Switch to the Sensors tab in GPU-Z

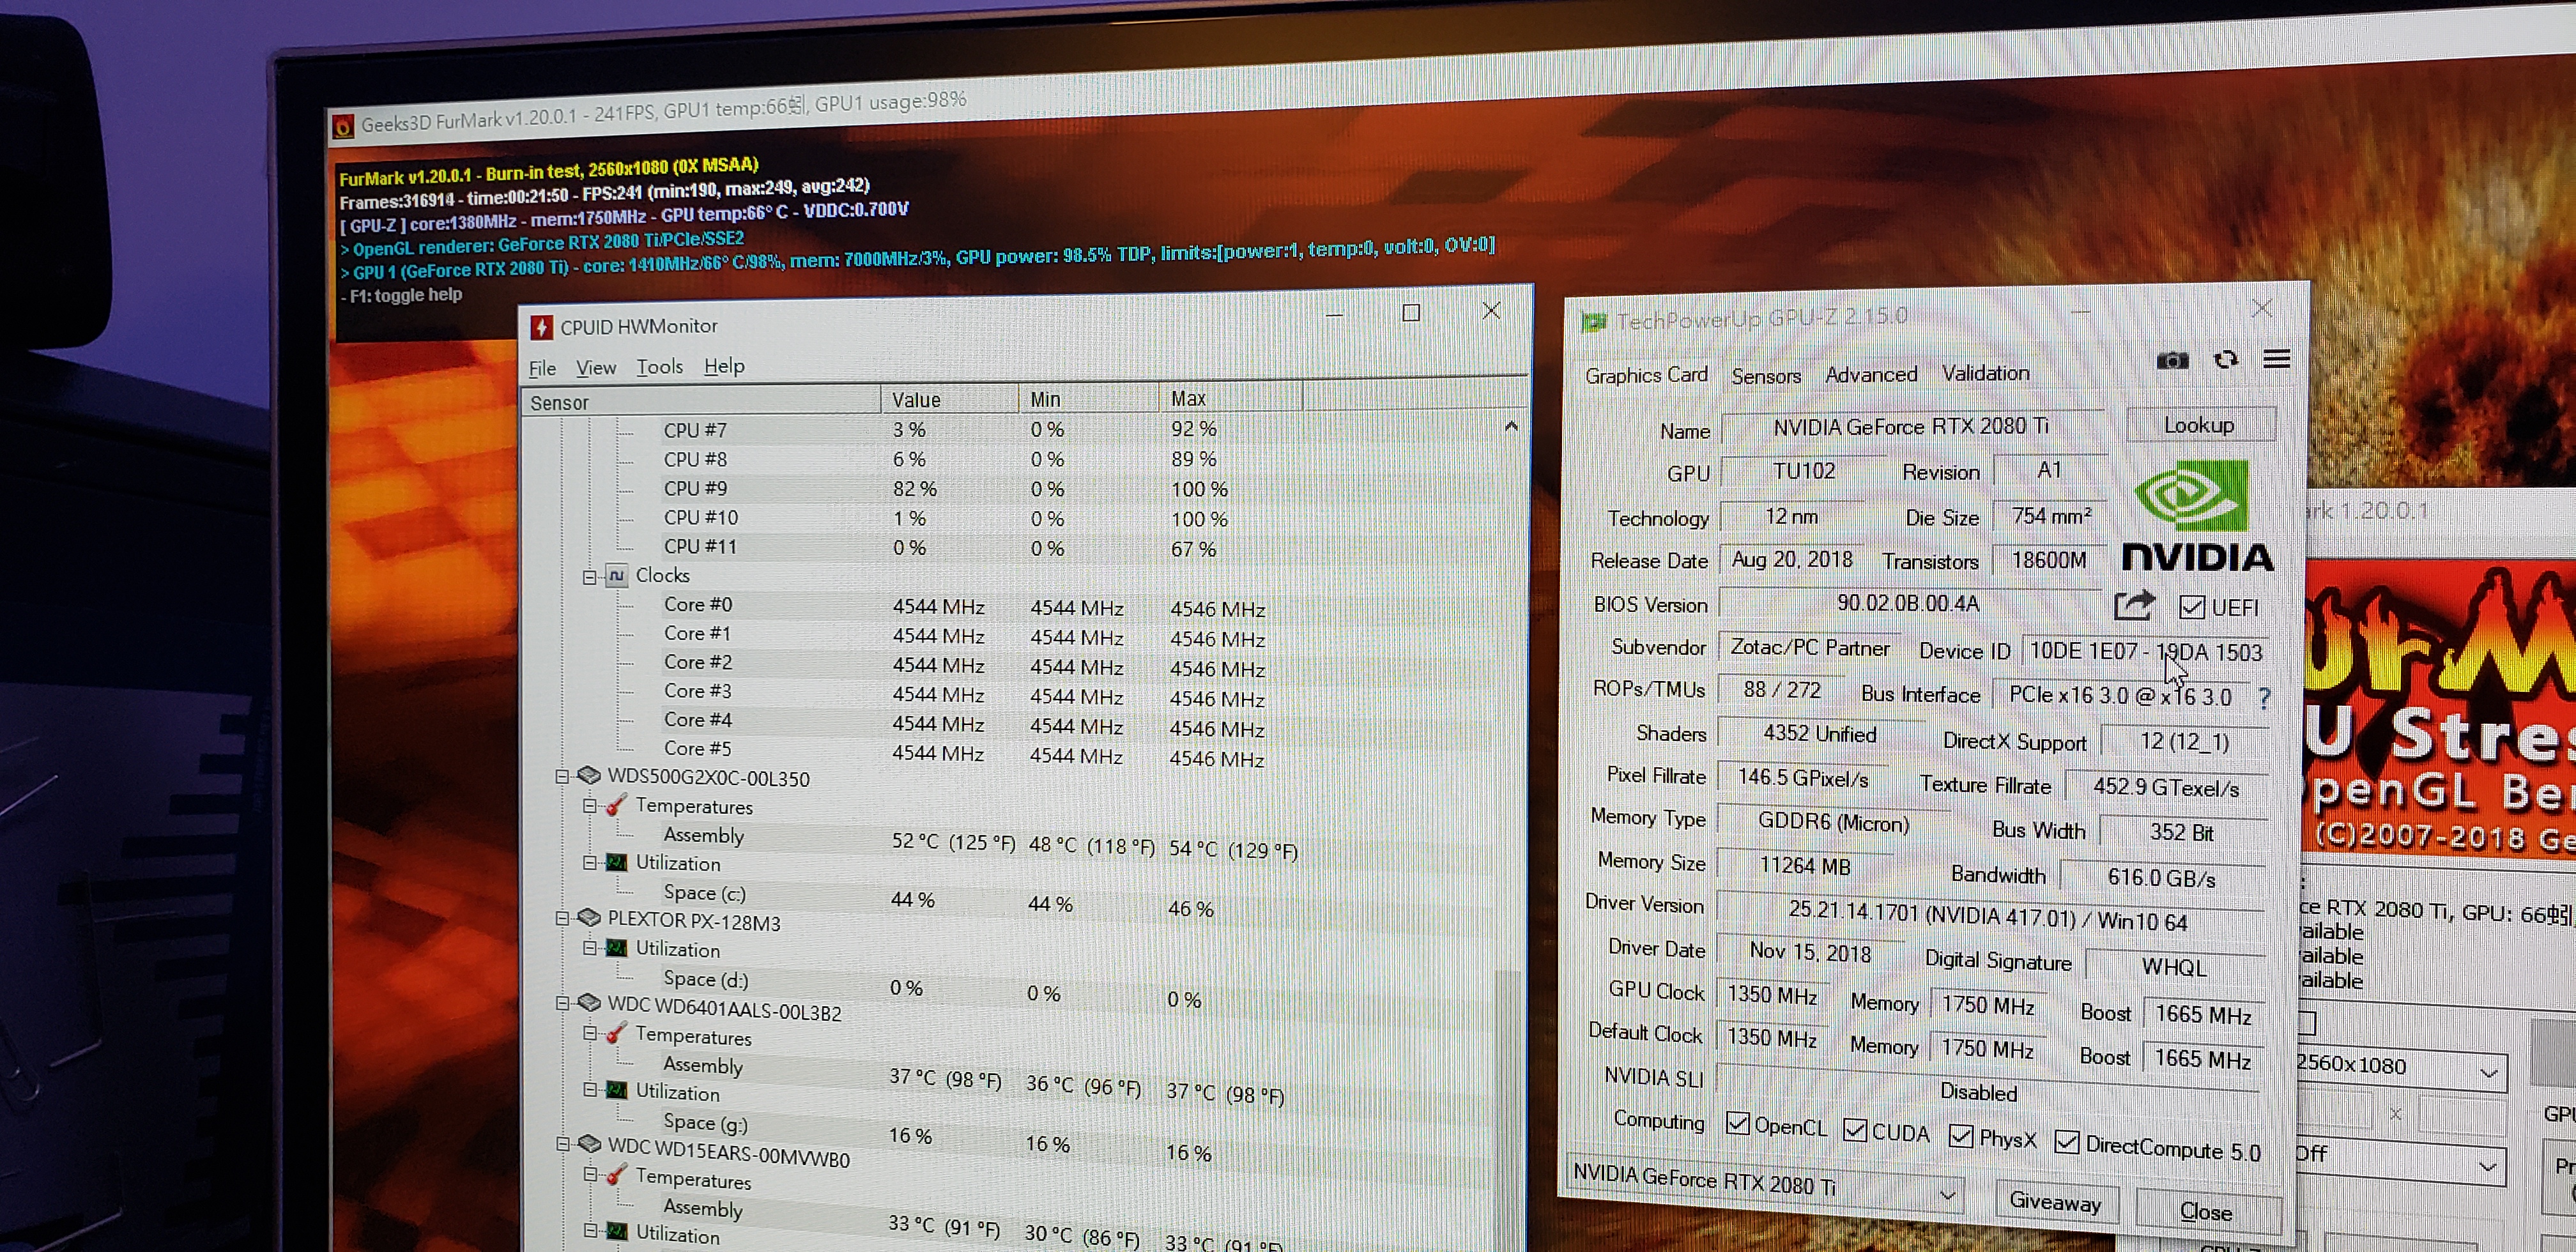tap(1766, 376)
